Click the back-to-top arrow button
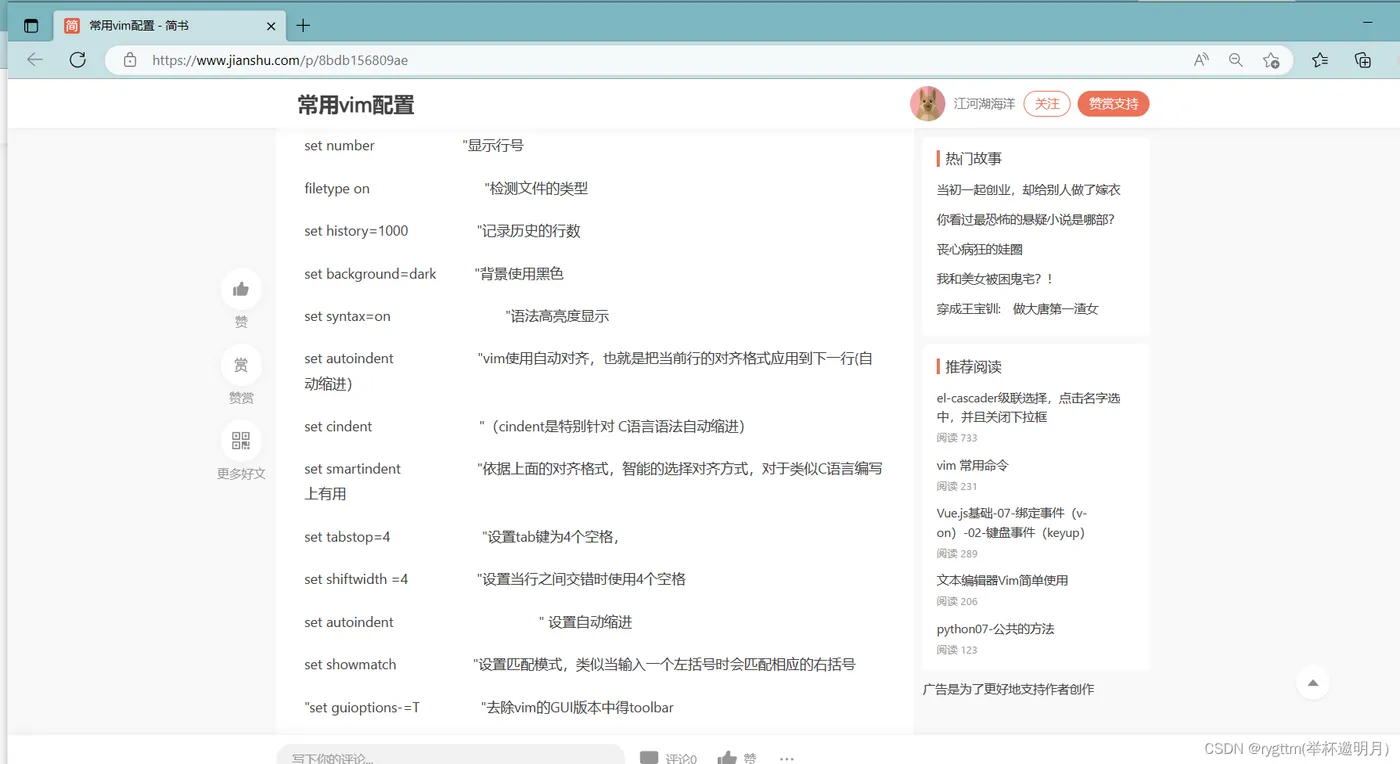The width and height of the screenshot is (1400, 764). click(1313, 683)
